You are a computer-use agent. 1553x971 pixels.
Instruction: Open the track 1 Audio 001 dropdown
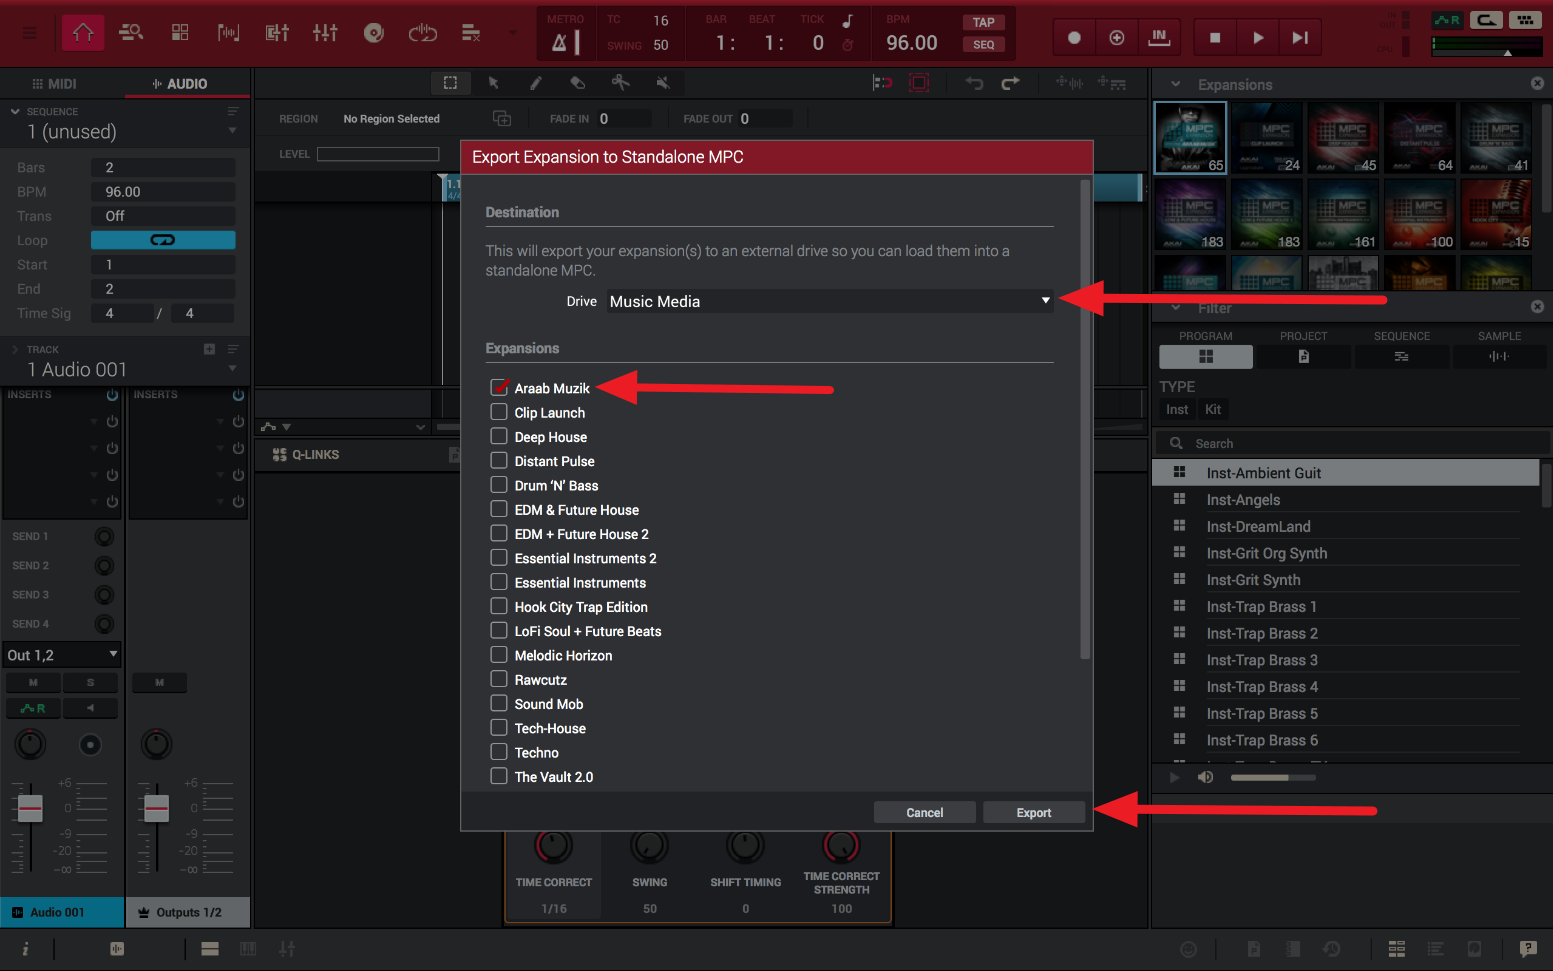[232, 369]
